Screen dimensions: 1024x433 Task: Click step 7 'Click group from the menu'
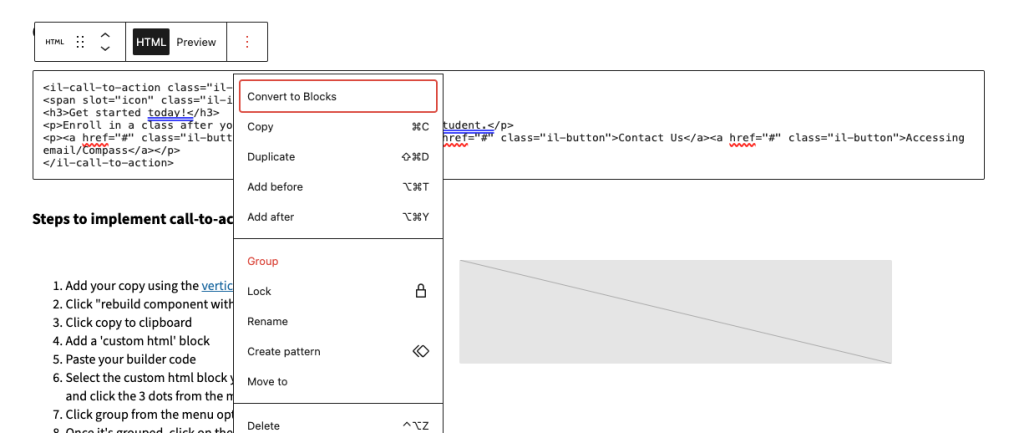[149, 414]
